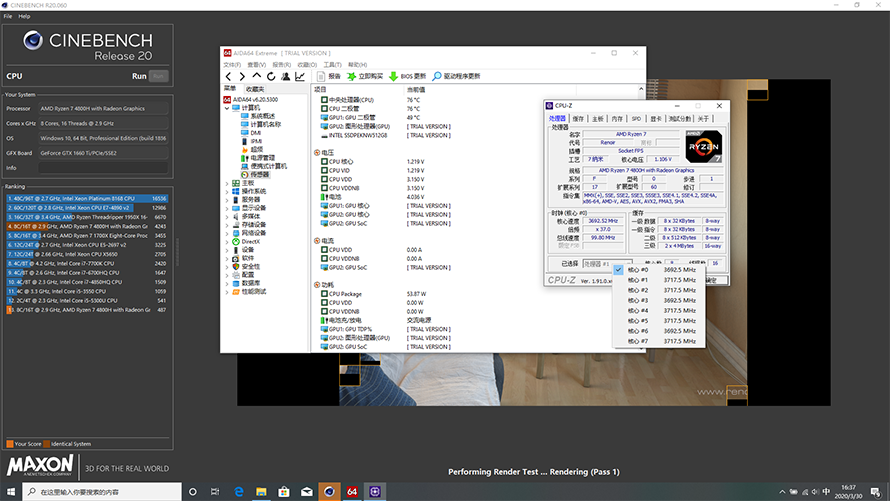Open Cinebench Help menu
Viewport: 890px width, 501px height.
24,16
